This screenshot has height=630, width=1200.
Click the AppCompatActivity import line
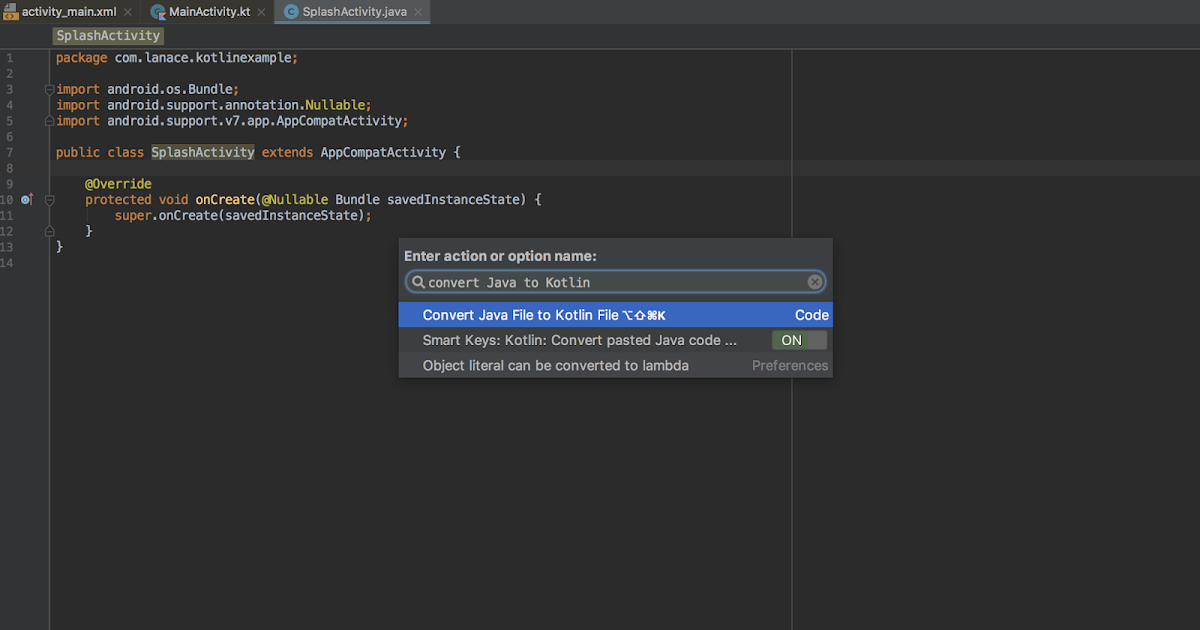tap(232, 121)
